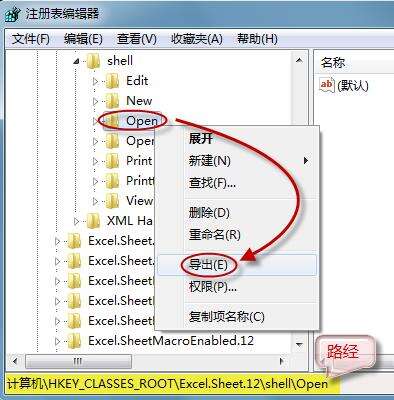
Task: Click the status bar registry path
Action: pos(167,384)
